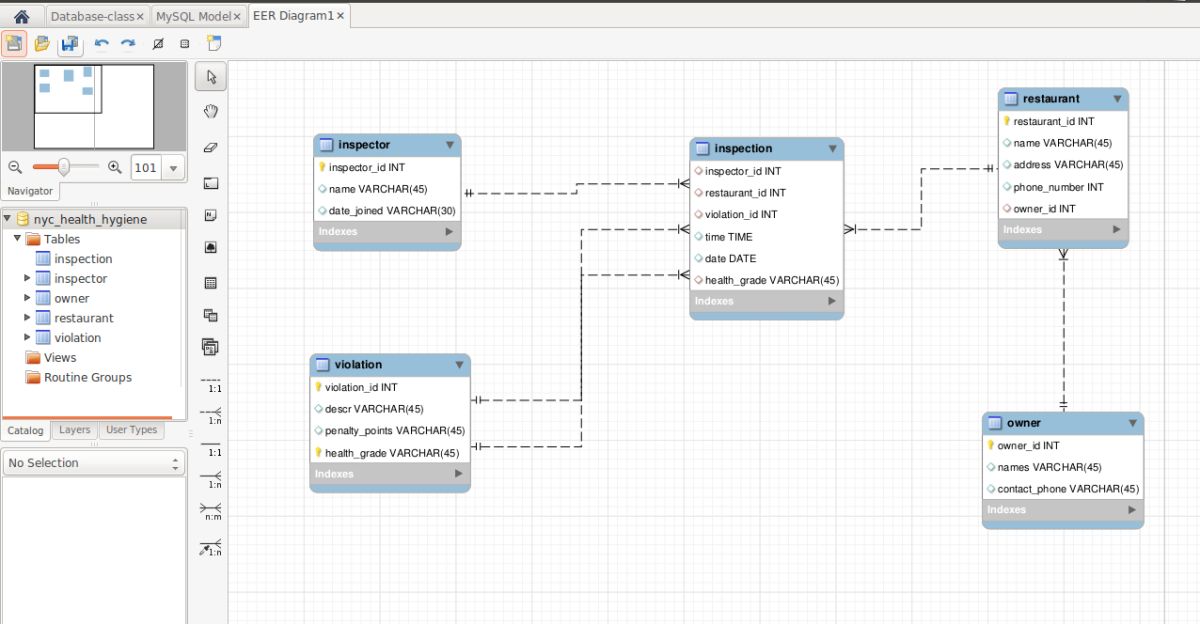The width and height of the screenshot is (1200, 624).
Task: Click the Save Model toolbar icon
Action: [x=68, y=43]
